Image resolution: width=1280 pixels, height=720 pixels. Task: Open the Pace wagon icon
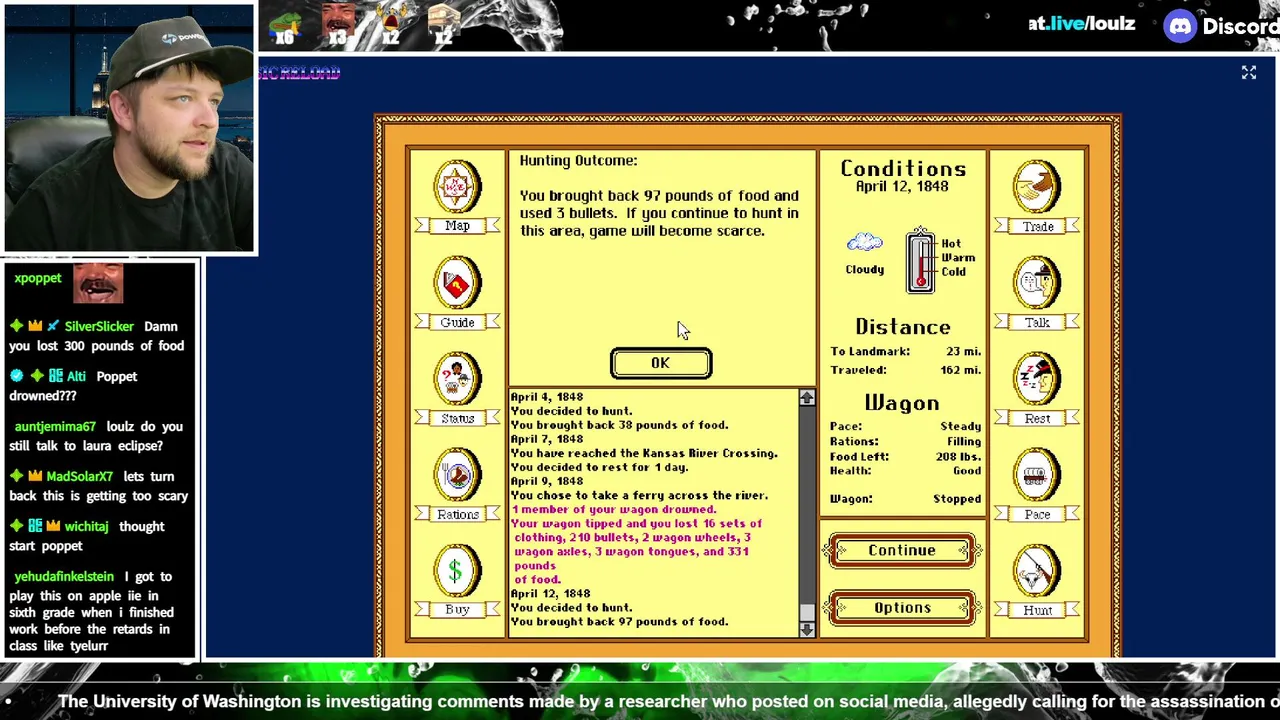point(1037,475)
